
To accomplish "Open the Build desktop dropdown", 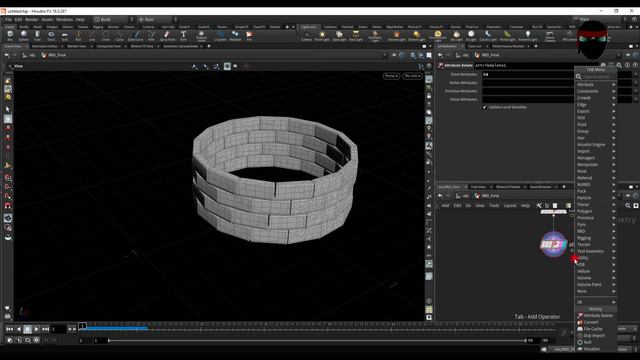I will 114,19.
